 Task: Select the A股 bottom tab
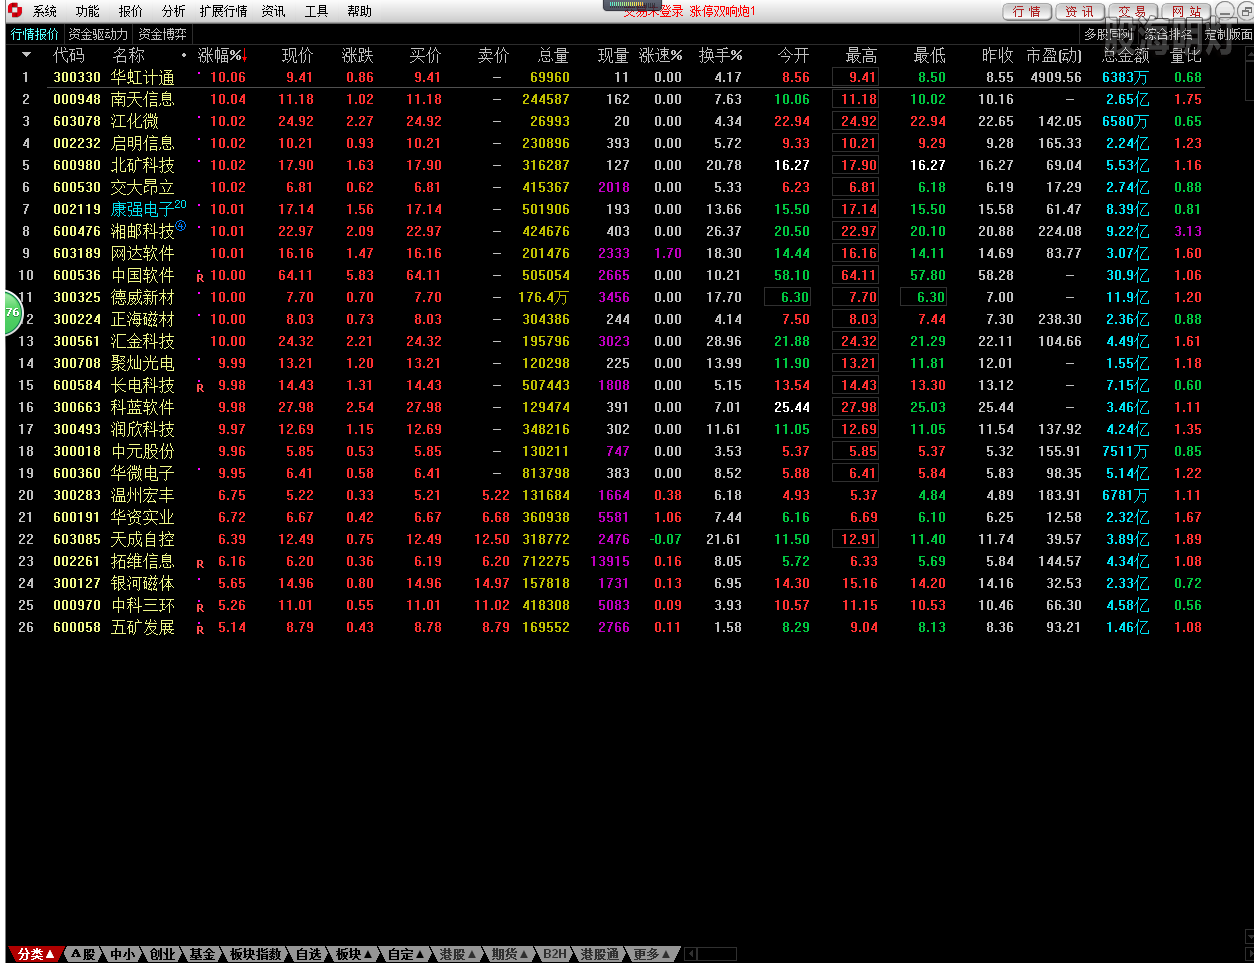[x=84, y=954]
